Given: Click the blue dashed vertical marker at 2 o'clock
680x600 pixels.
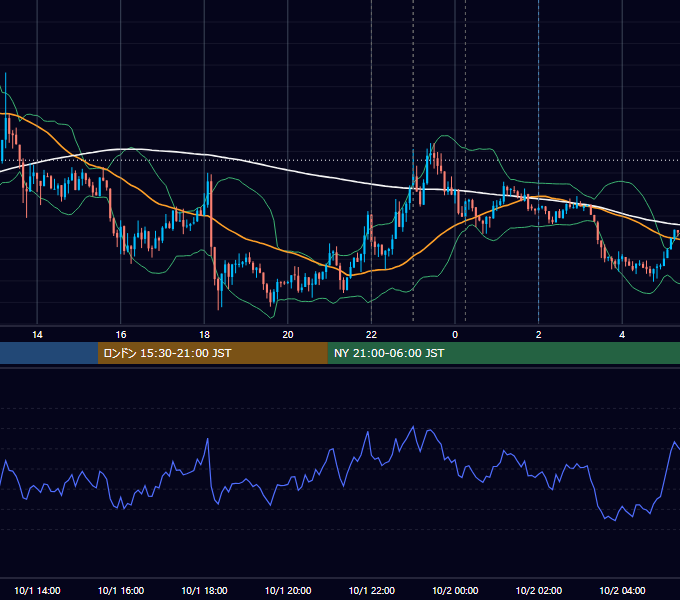Looking at the screenshot, I should [539, 163].
